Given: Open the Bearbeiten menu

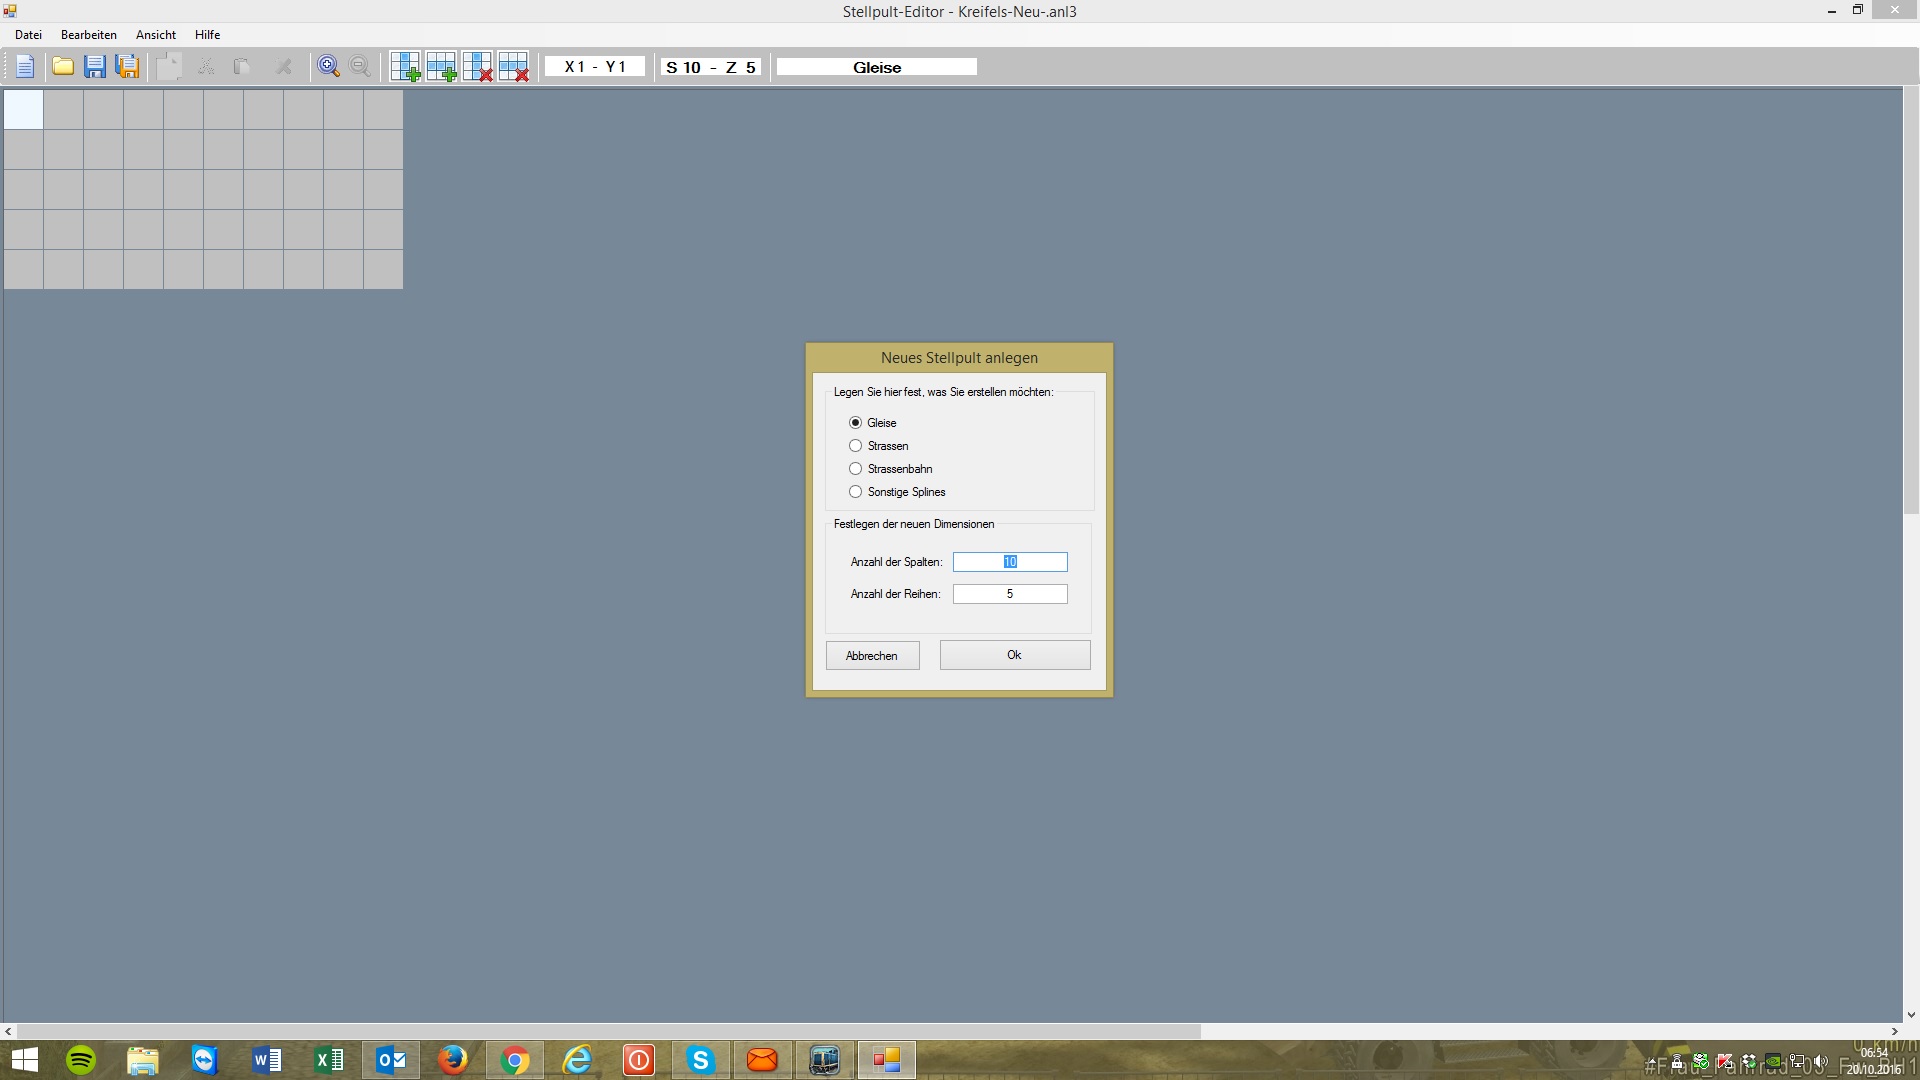Looking at the screenshot, I should click(x=88, y=35).
